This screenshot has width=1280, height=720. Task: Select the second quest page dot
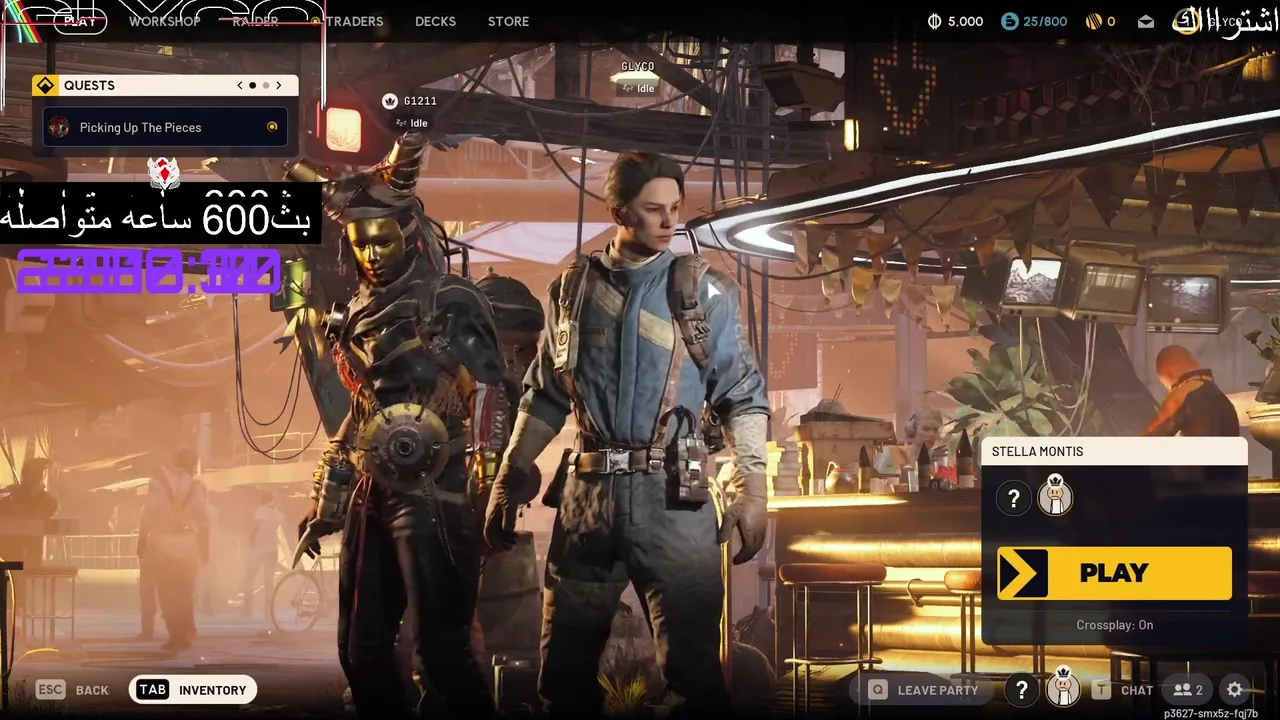(265, 85)
